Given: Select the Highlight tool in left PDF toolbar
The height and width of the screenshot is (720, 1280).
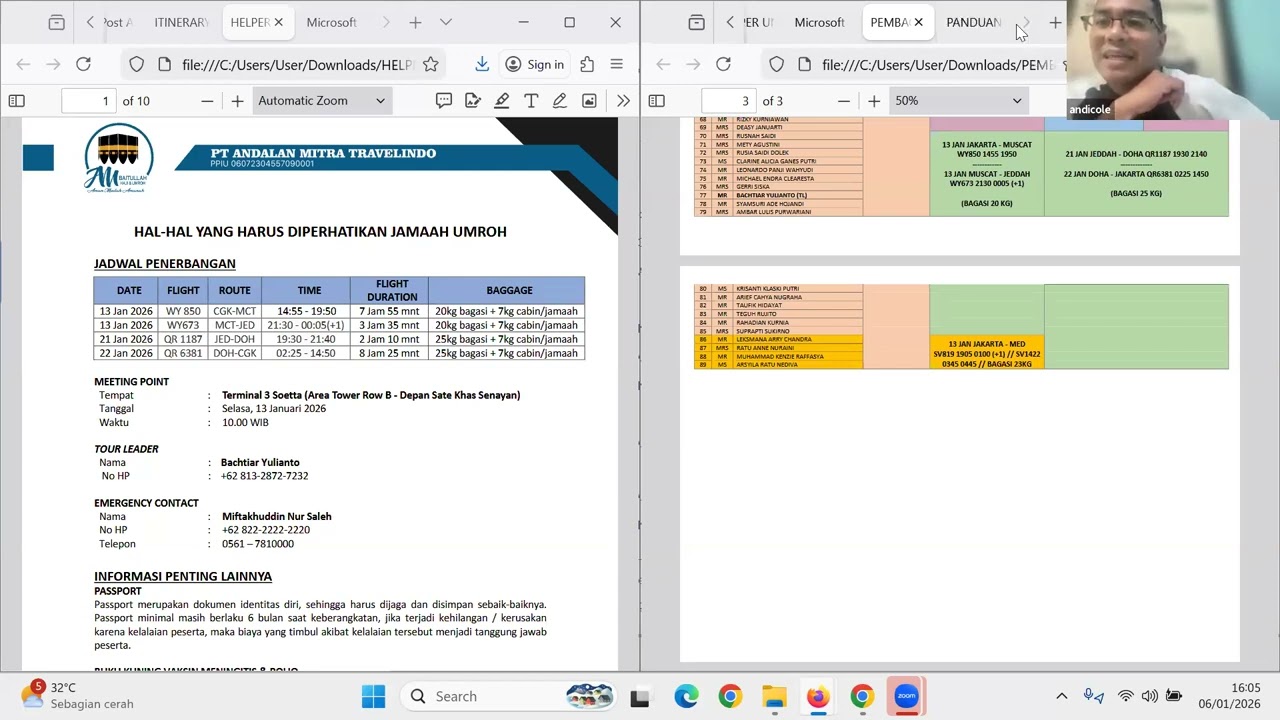Looking at the screenshot, I should 502,100.
